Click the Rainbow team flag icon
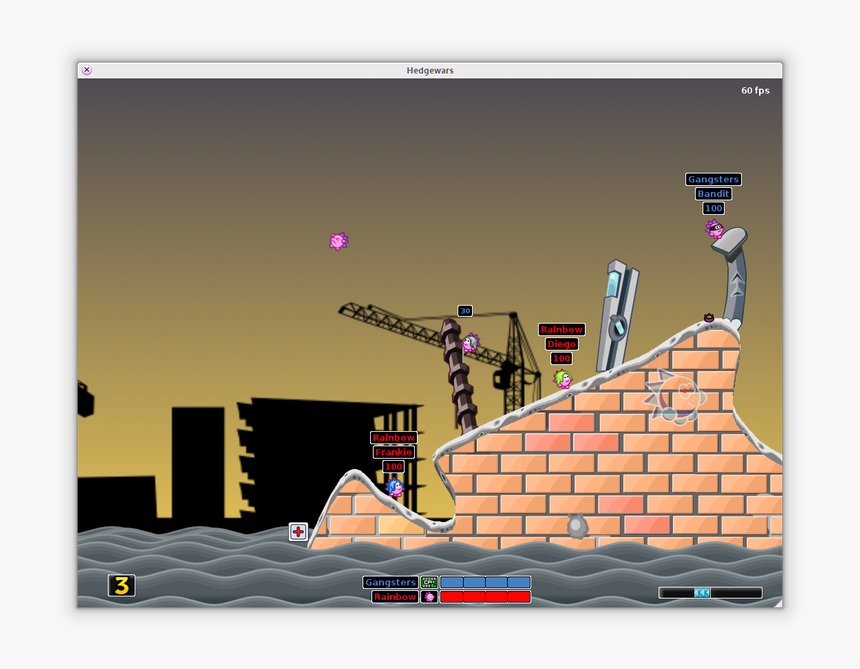 (429, 597)
